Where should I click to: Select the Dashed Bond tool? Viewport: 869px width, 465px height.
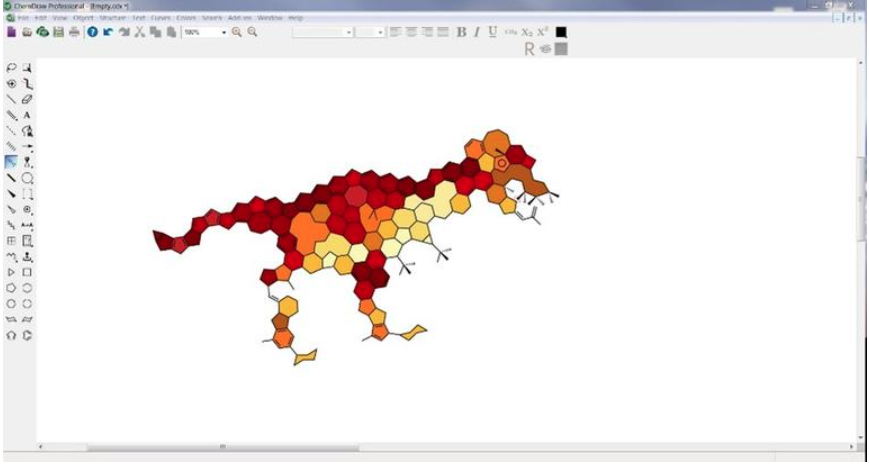(11, 131)
